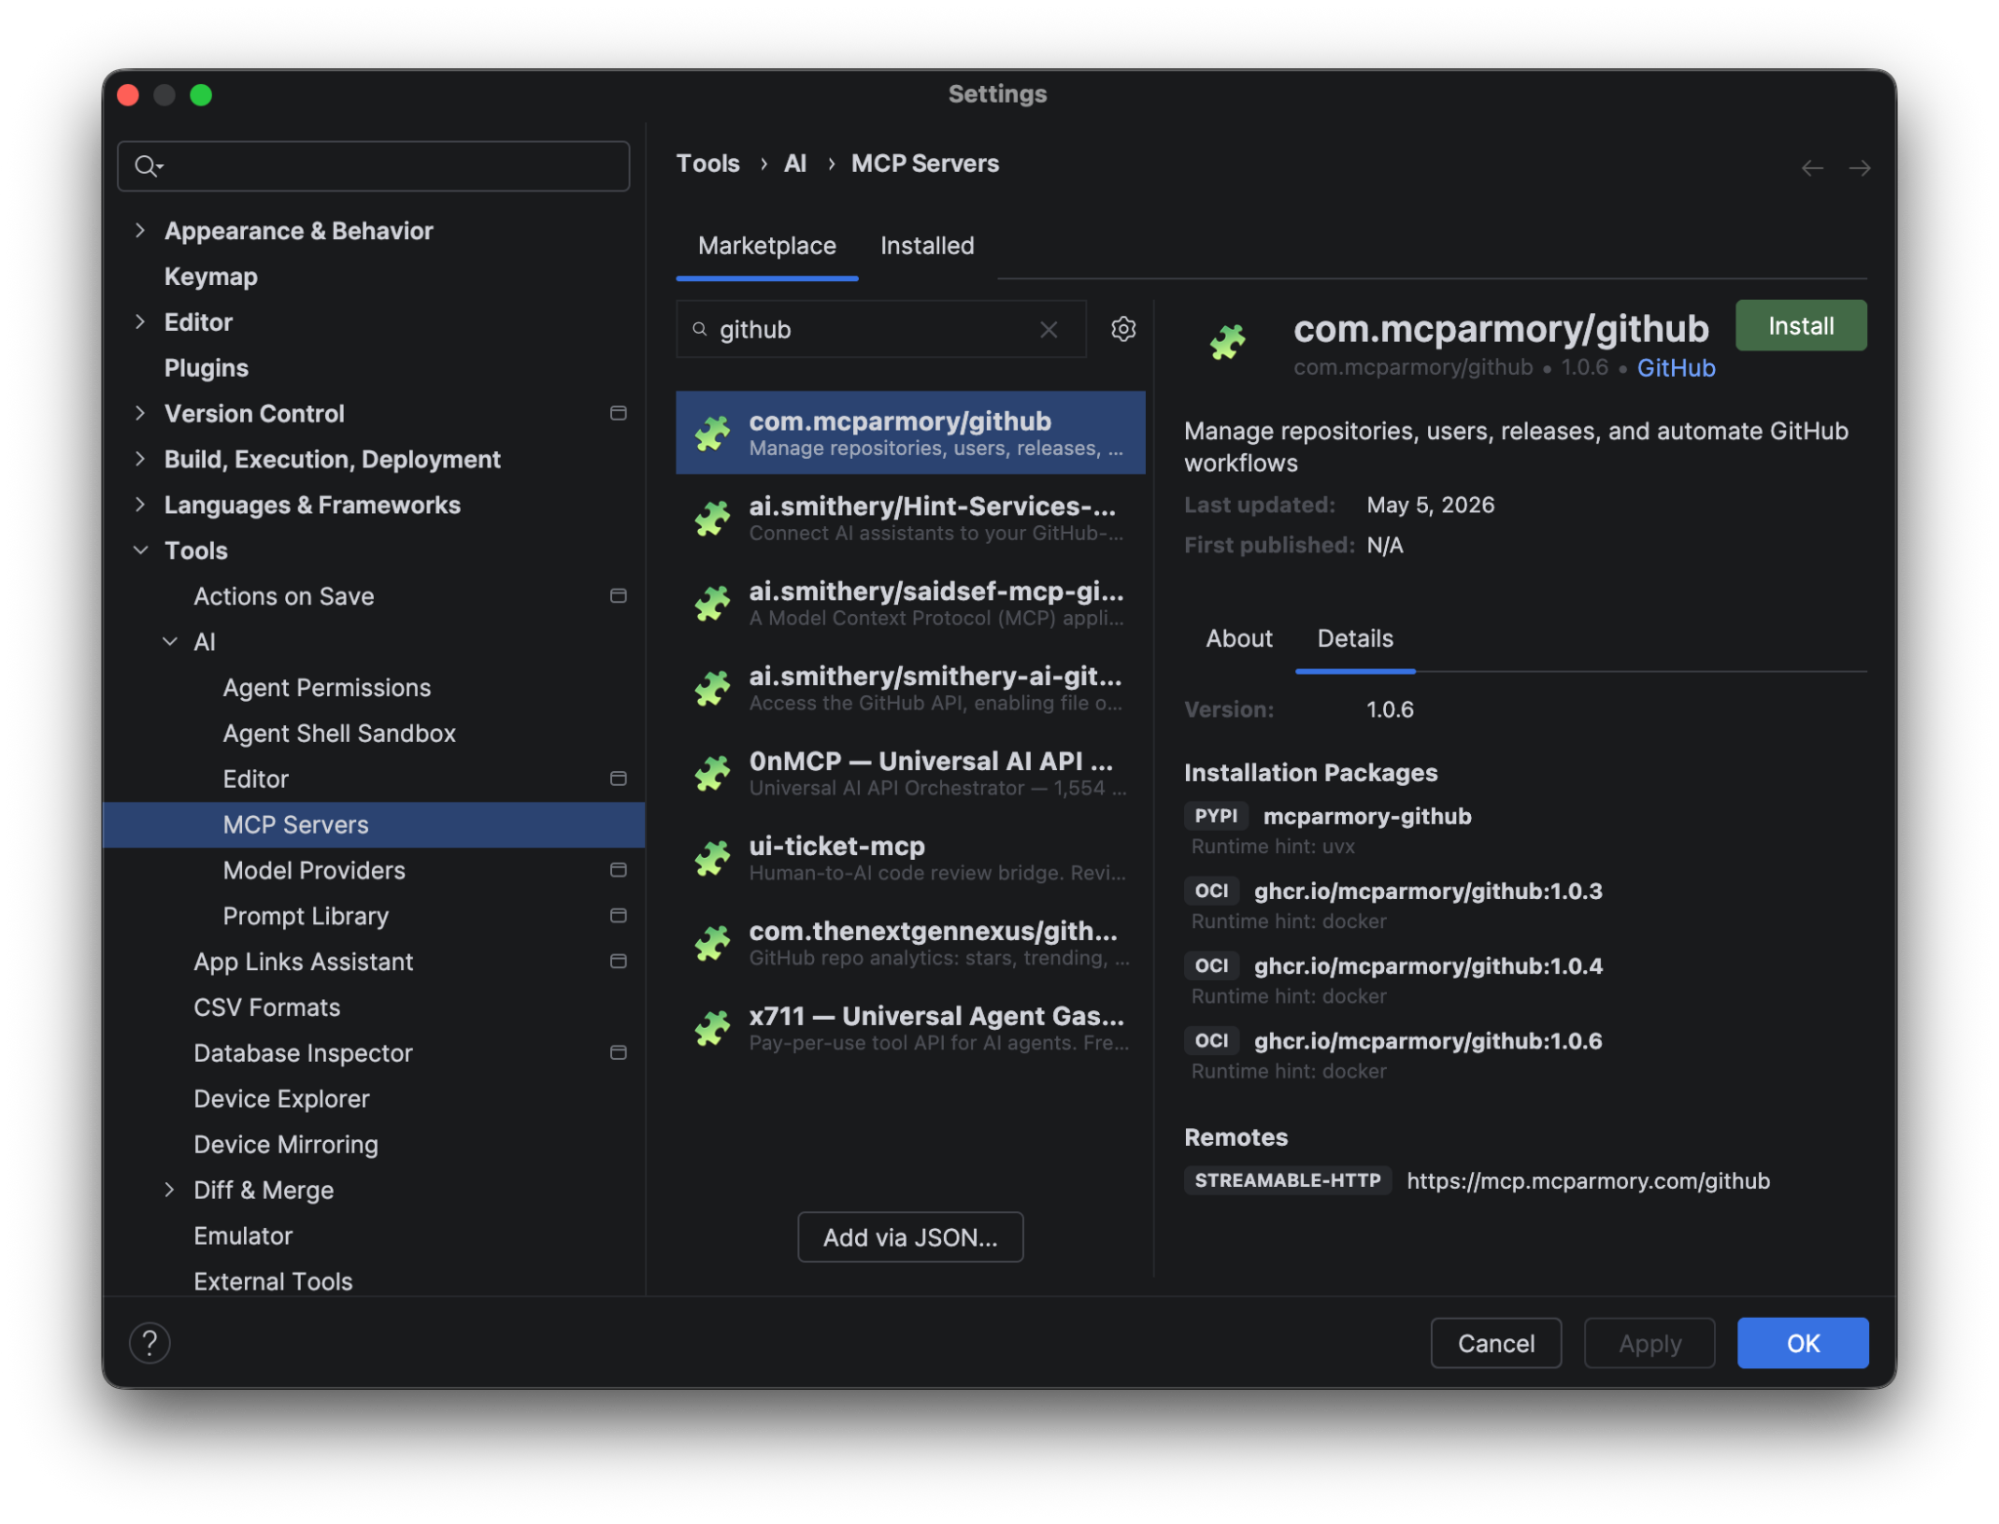Open the GitHub link under server title
The width and height of the screenshot is (1999, 1524).
point(1676,368)
